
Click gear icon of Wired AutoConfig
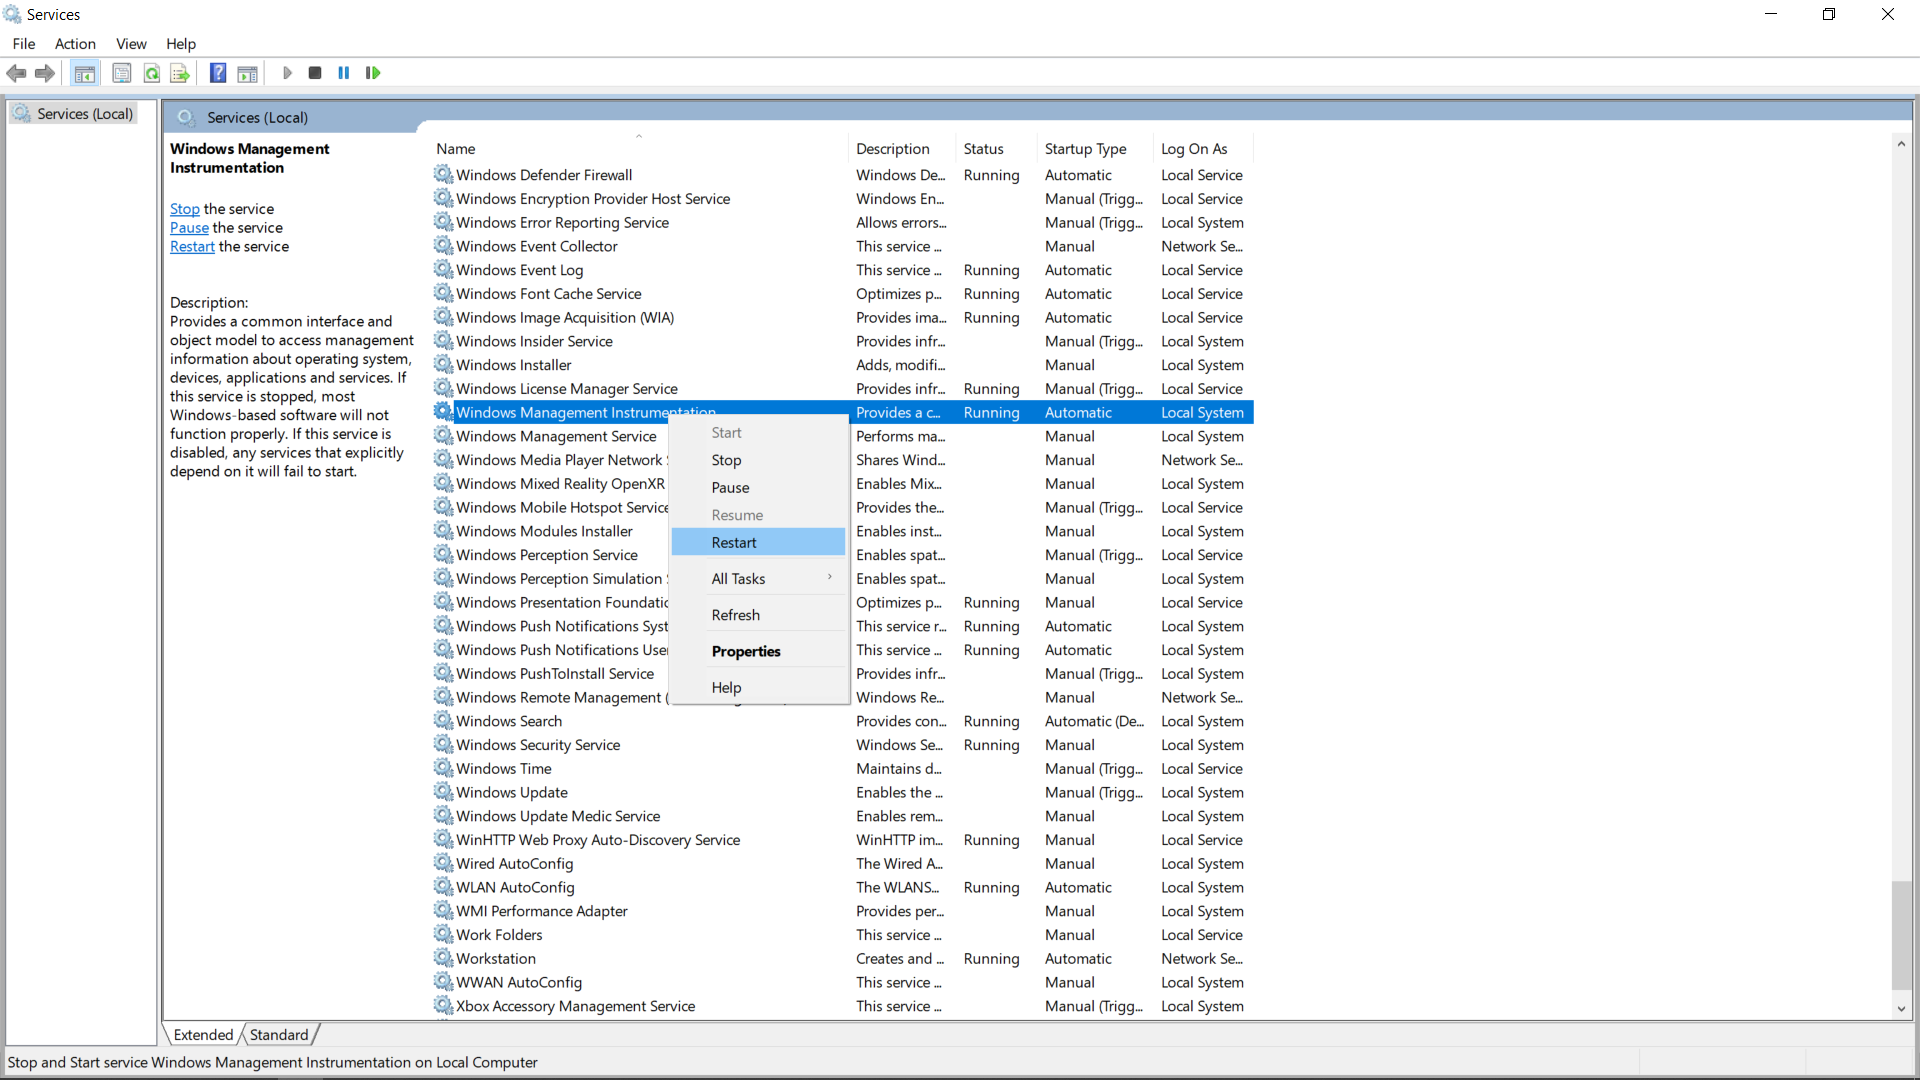(x=443, y=862)
